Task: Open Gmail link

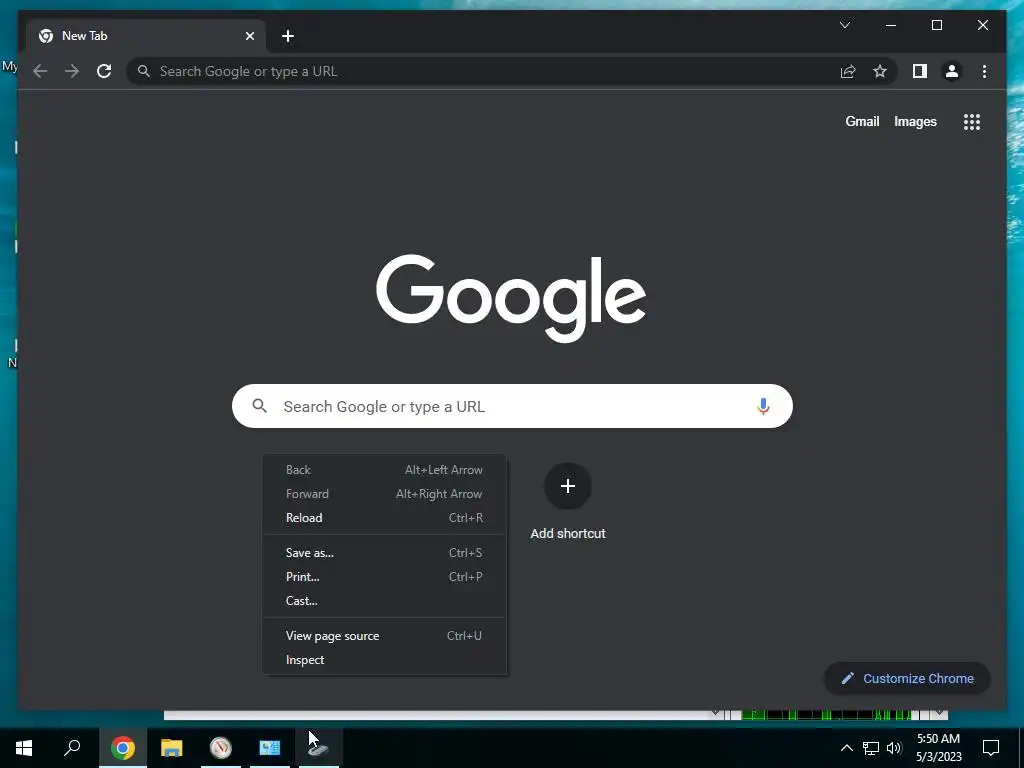Action: (862, 121)
